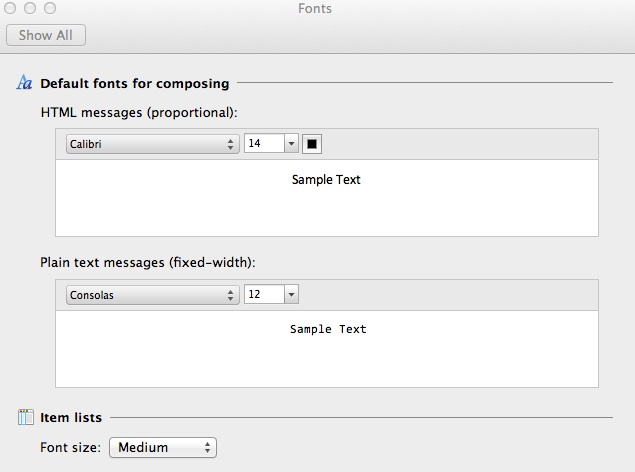Click the fonts icon beside Default fonts heading

point(25,83)
